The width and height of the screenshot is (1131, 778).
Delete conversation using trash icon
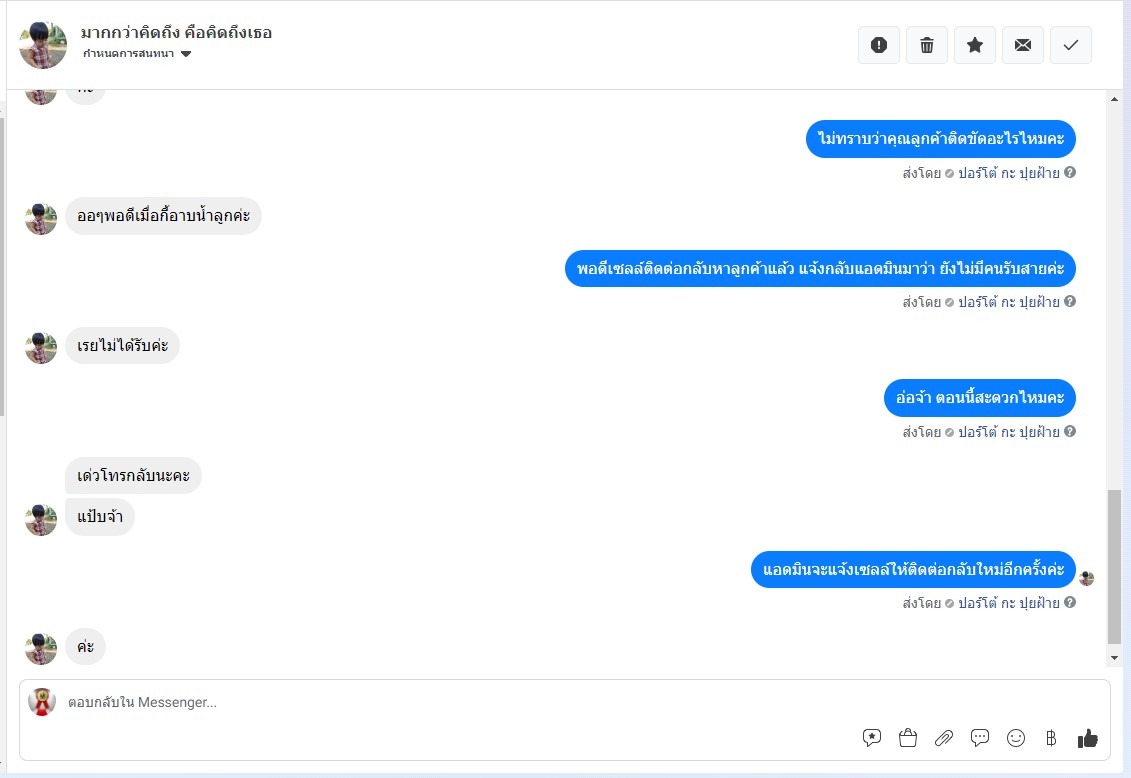coord(927,45)
